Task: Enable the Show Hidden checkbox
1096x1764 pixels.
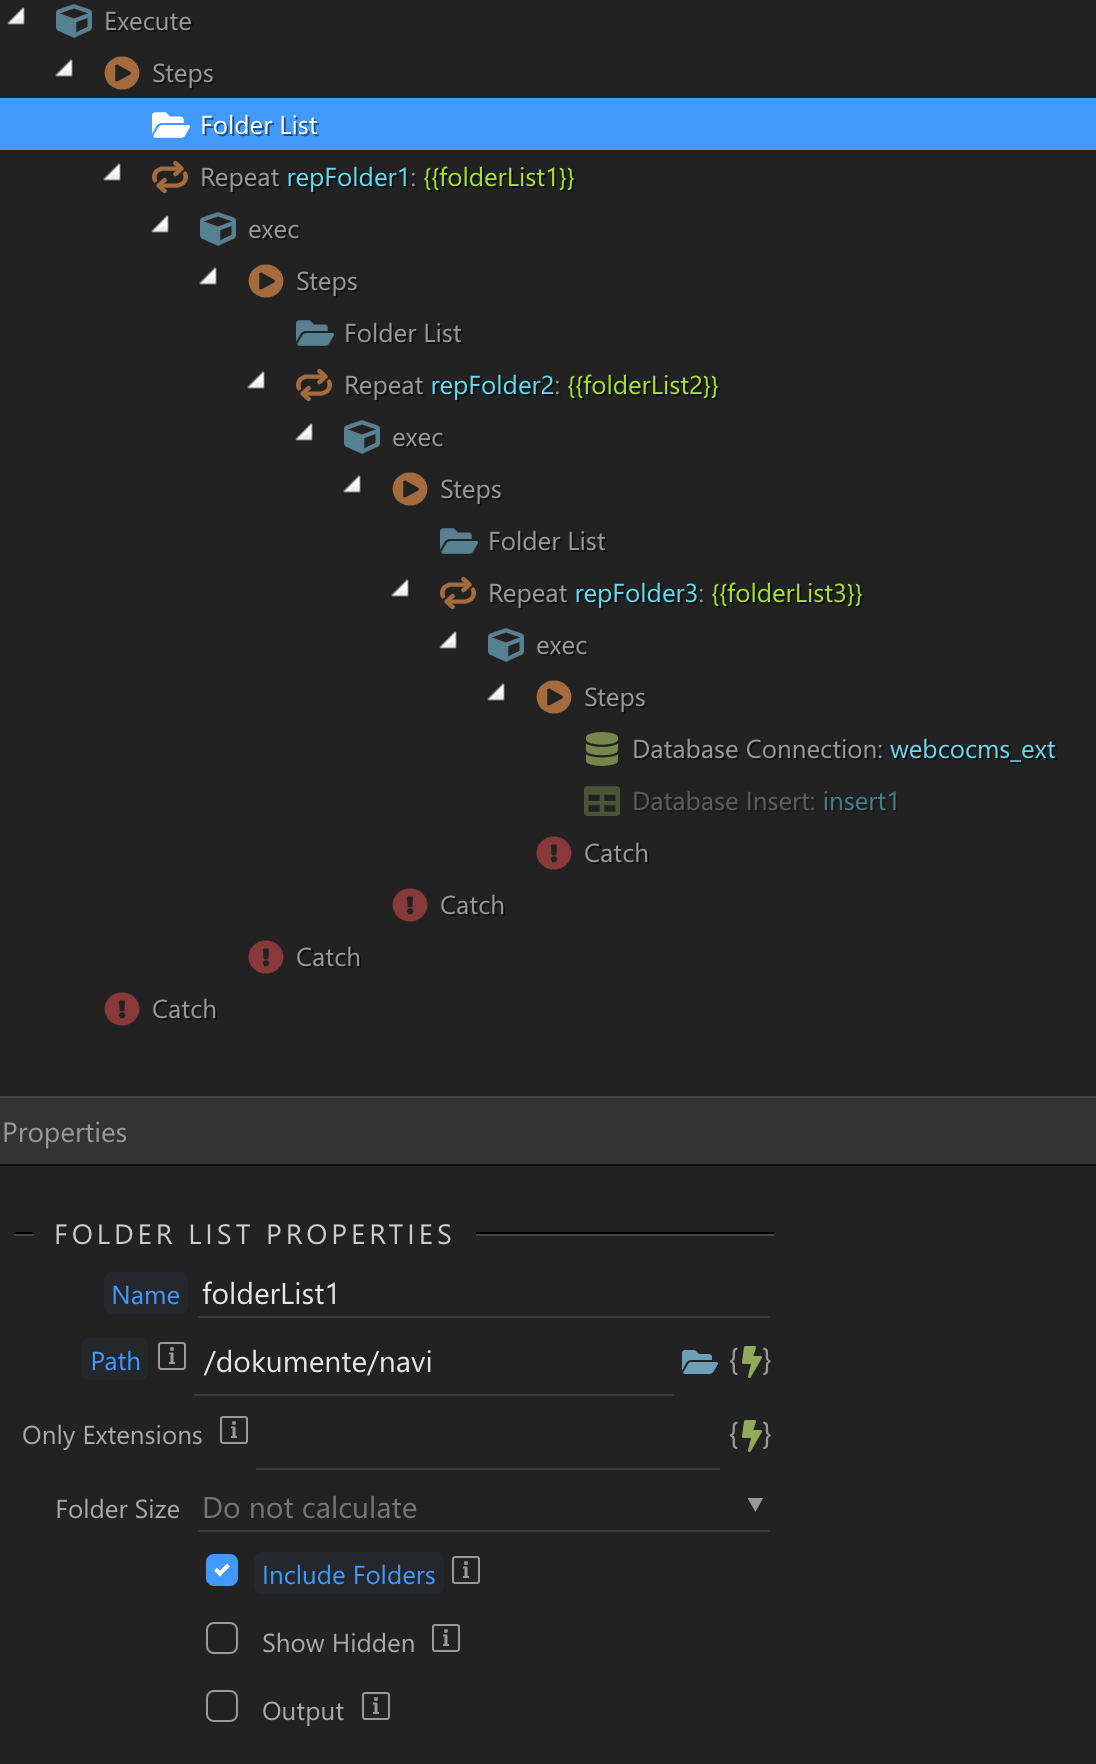Action: click(222, 1639)
